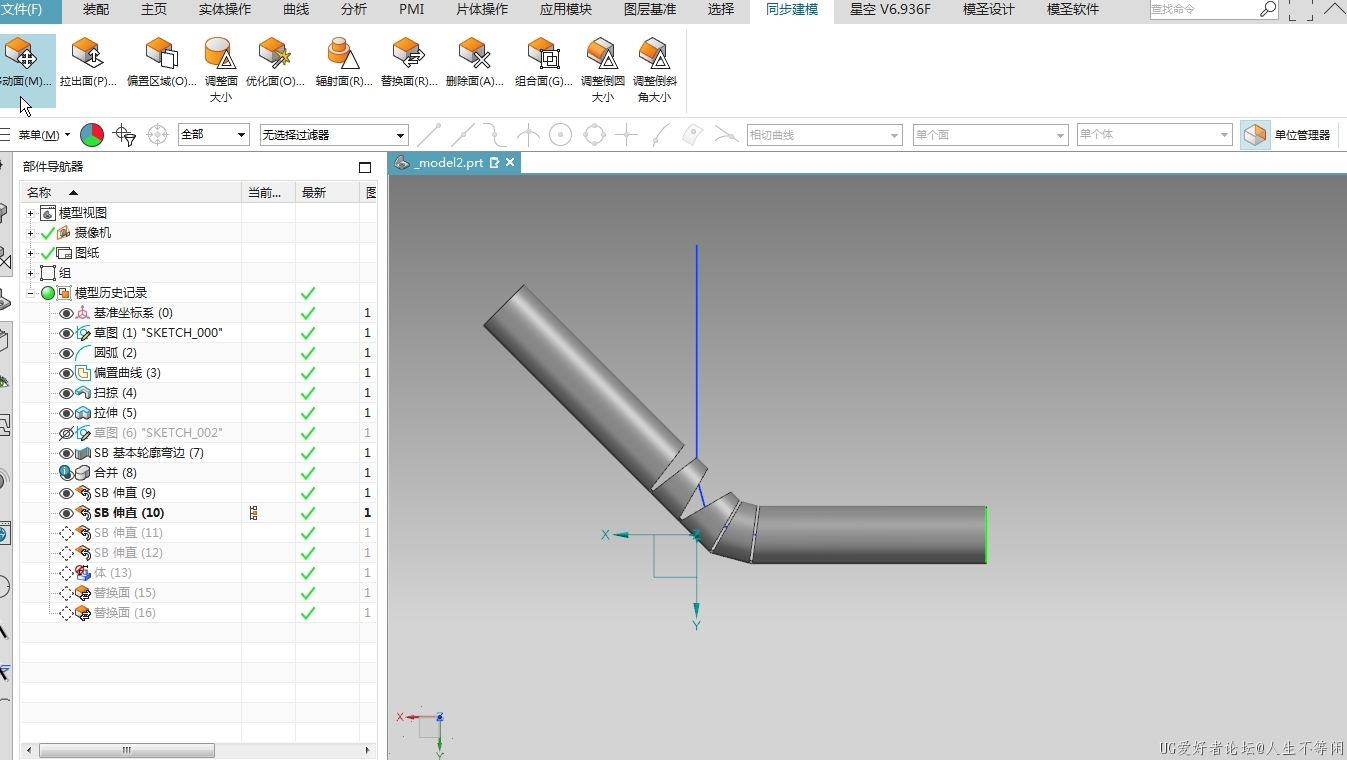Toggle visibility eye of 草图 (1) SKETCH_000

tap(66, 333)
